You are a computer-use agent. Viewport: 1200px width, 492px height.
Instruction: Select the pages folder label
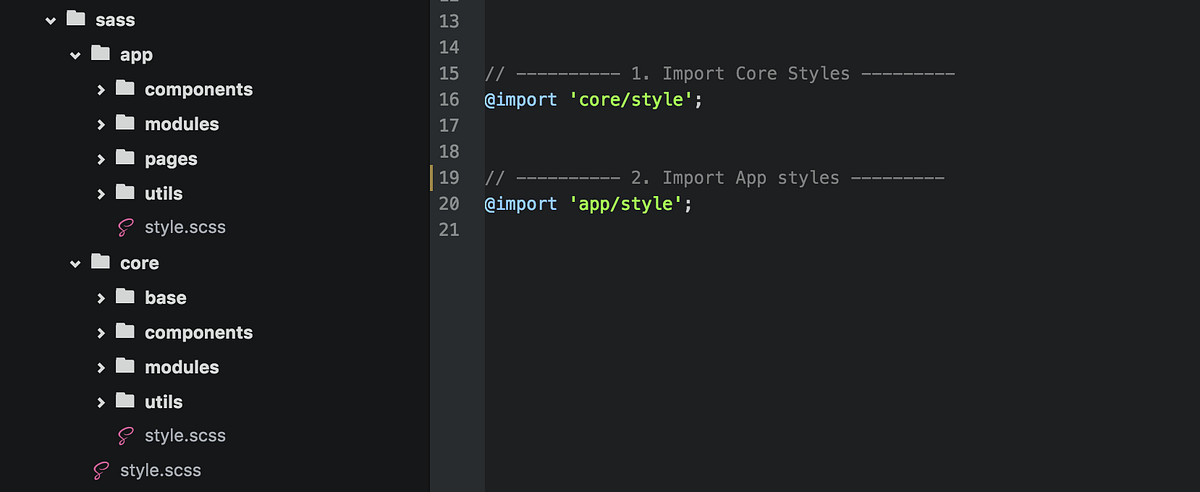(171, 159)
